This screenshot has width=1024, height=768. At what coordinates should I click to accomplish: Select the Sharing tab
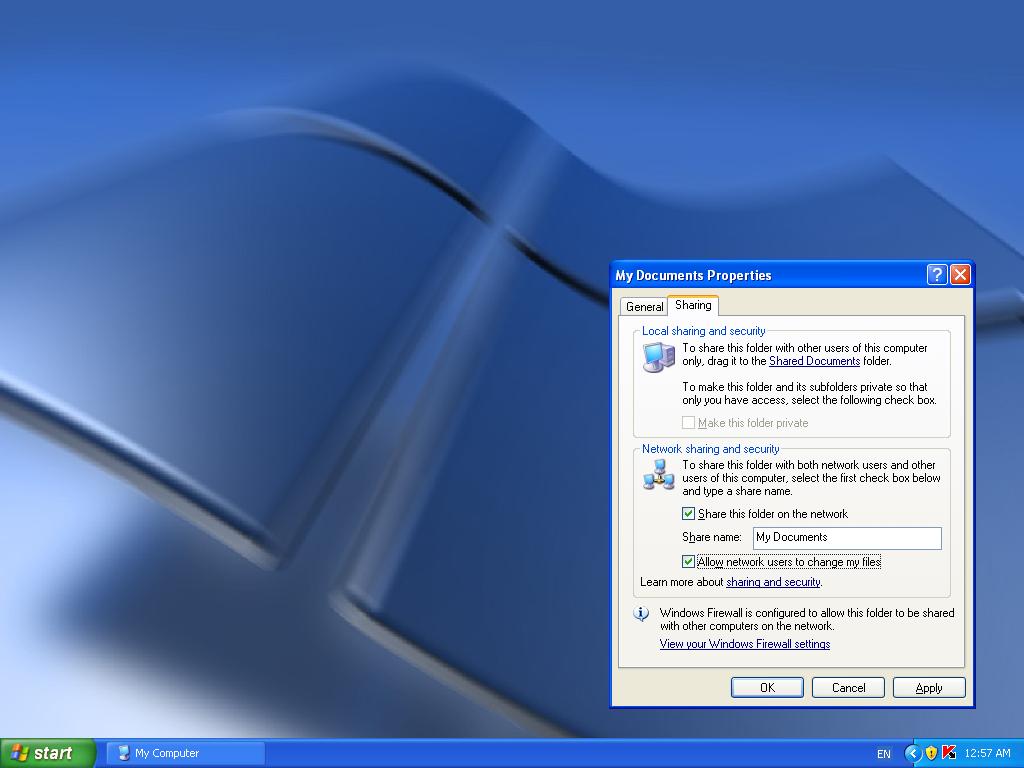[x=693, y=305]
